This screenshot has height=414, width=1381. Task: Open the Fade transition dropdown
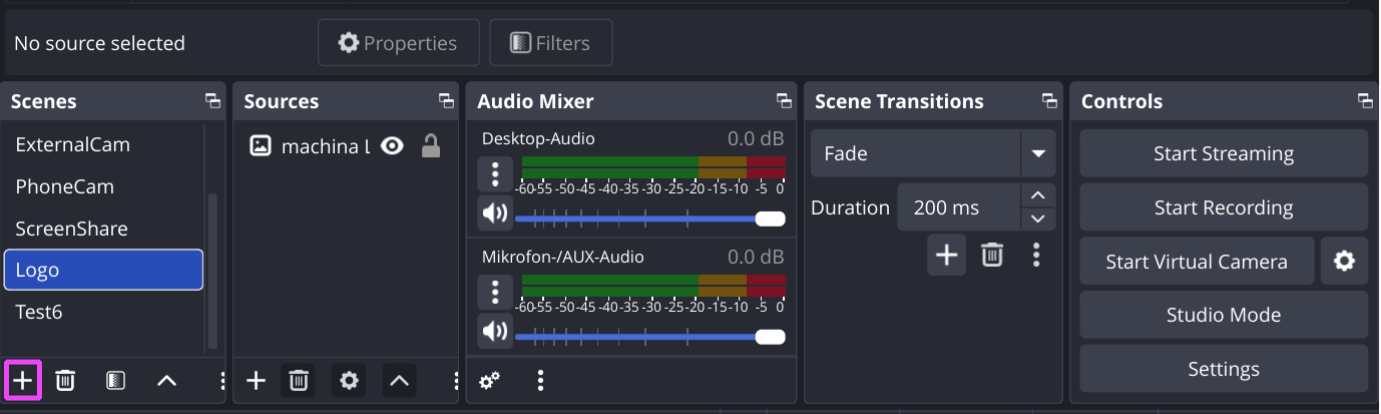[1037, 154]
